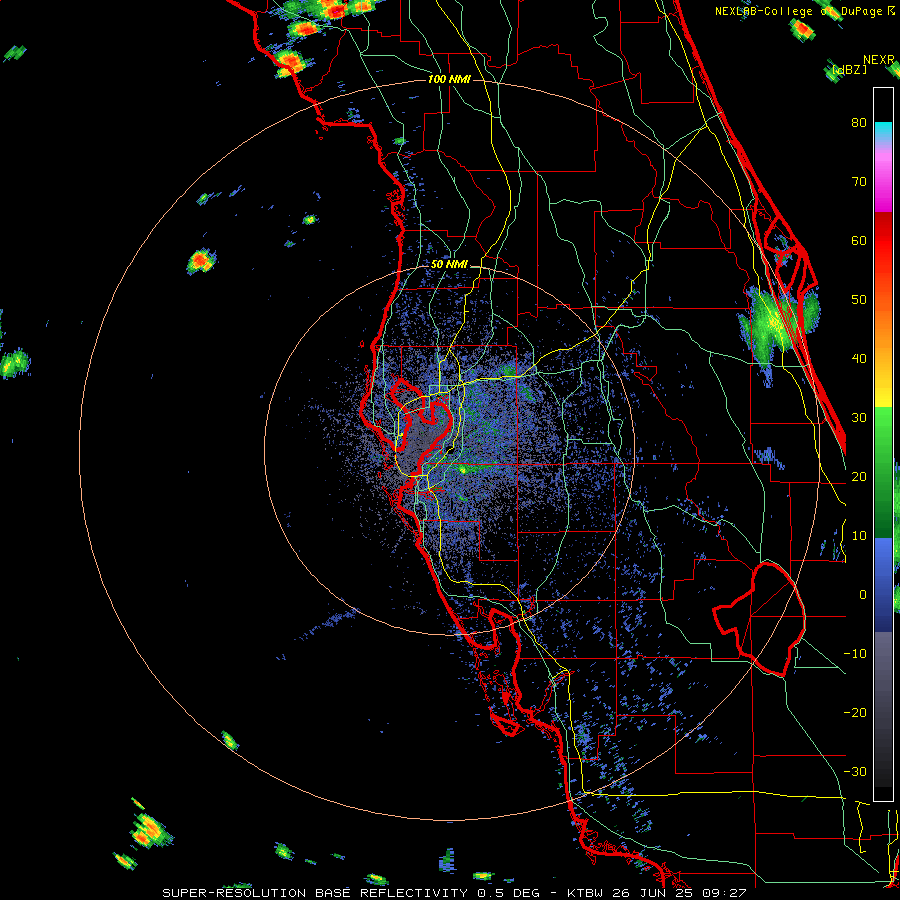The image size is (900, 900).
Task: Pick the cyan segment at the color bar top
Action: point(883,131)
